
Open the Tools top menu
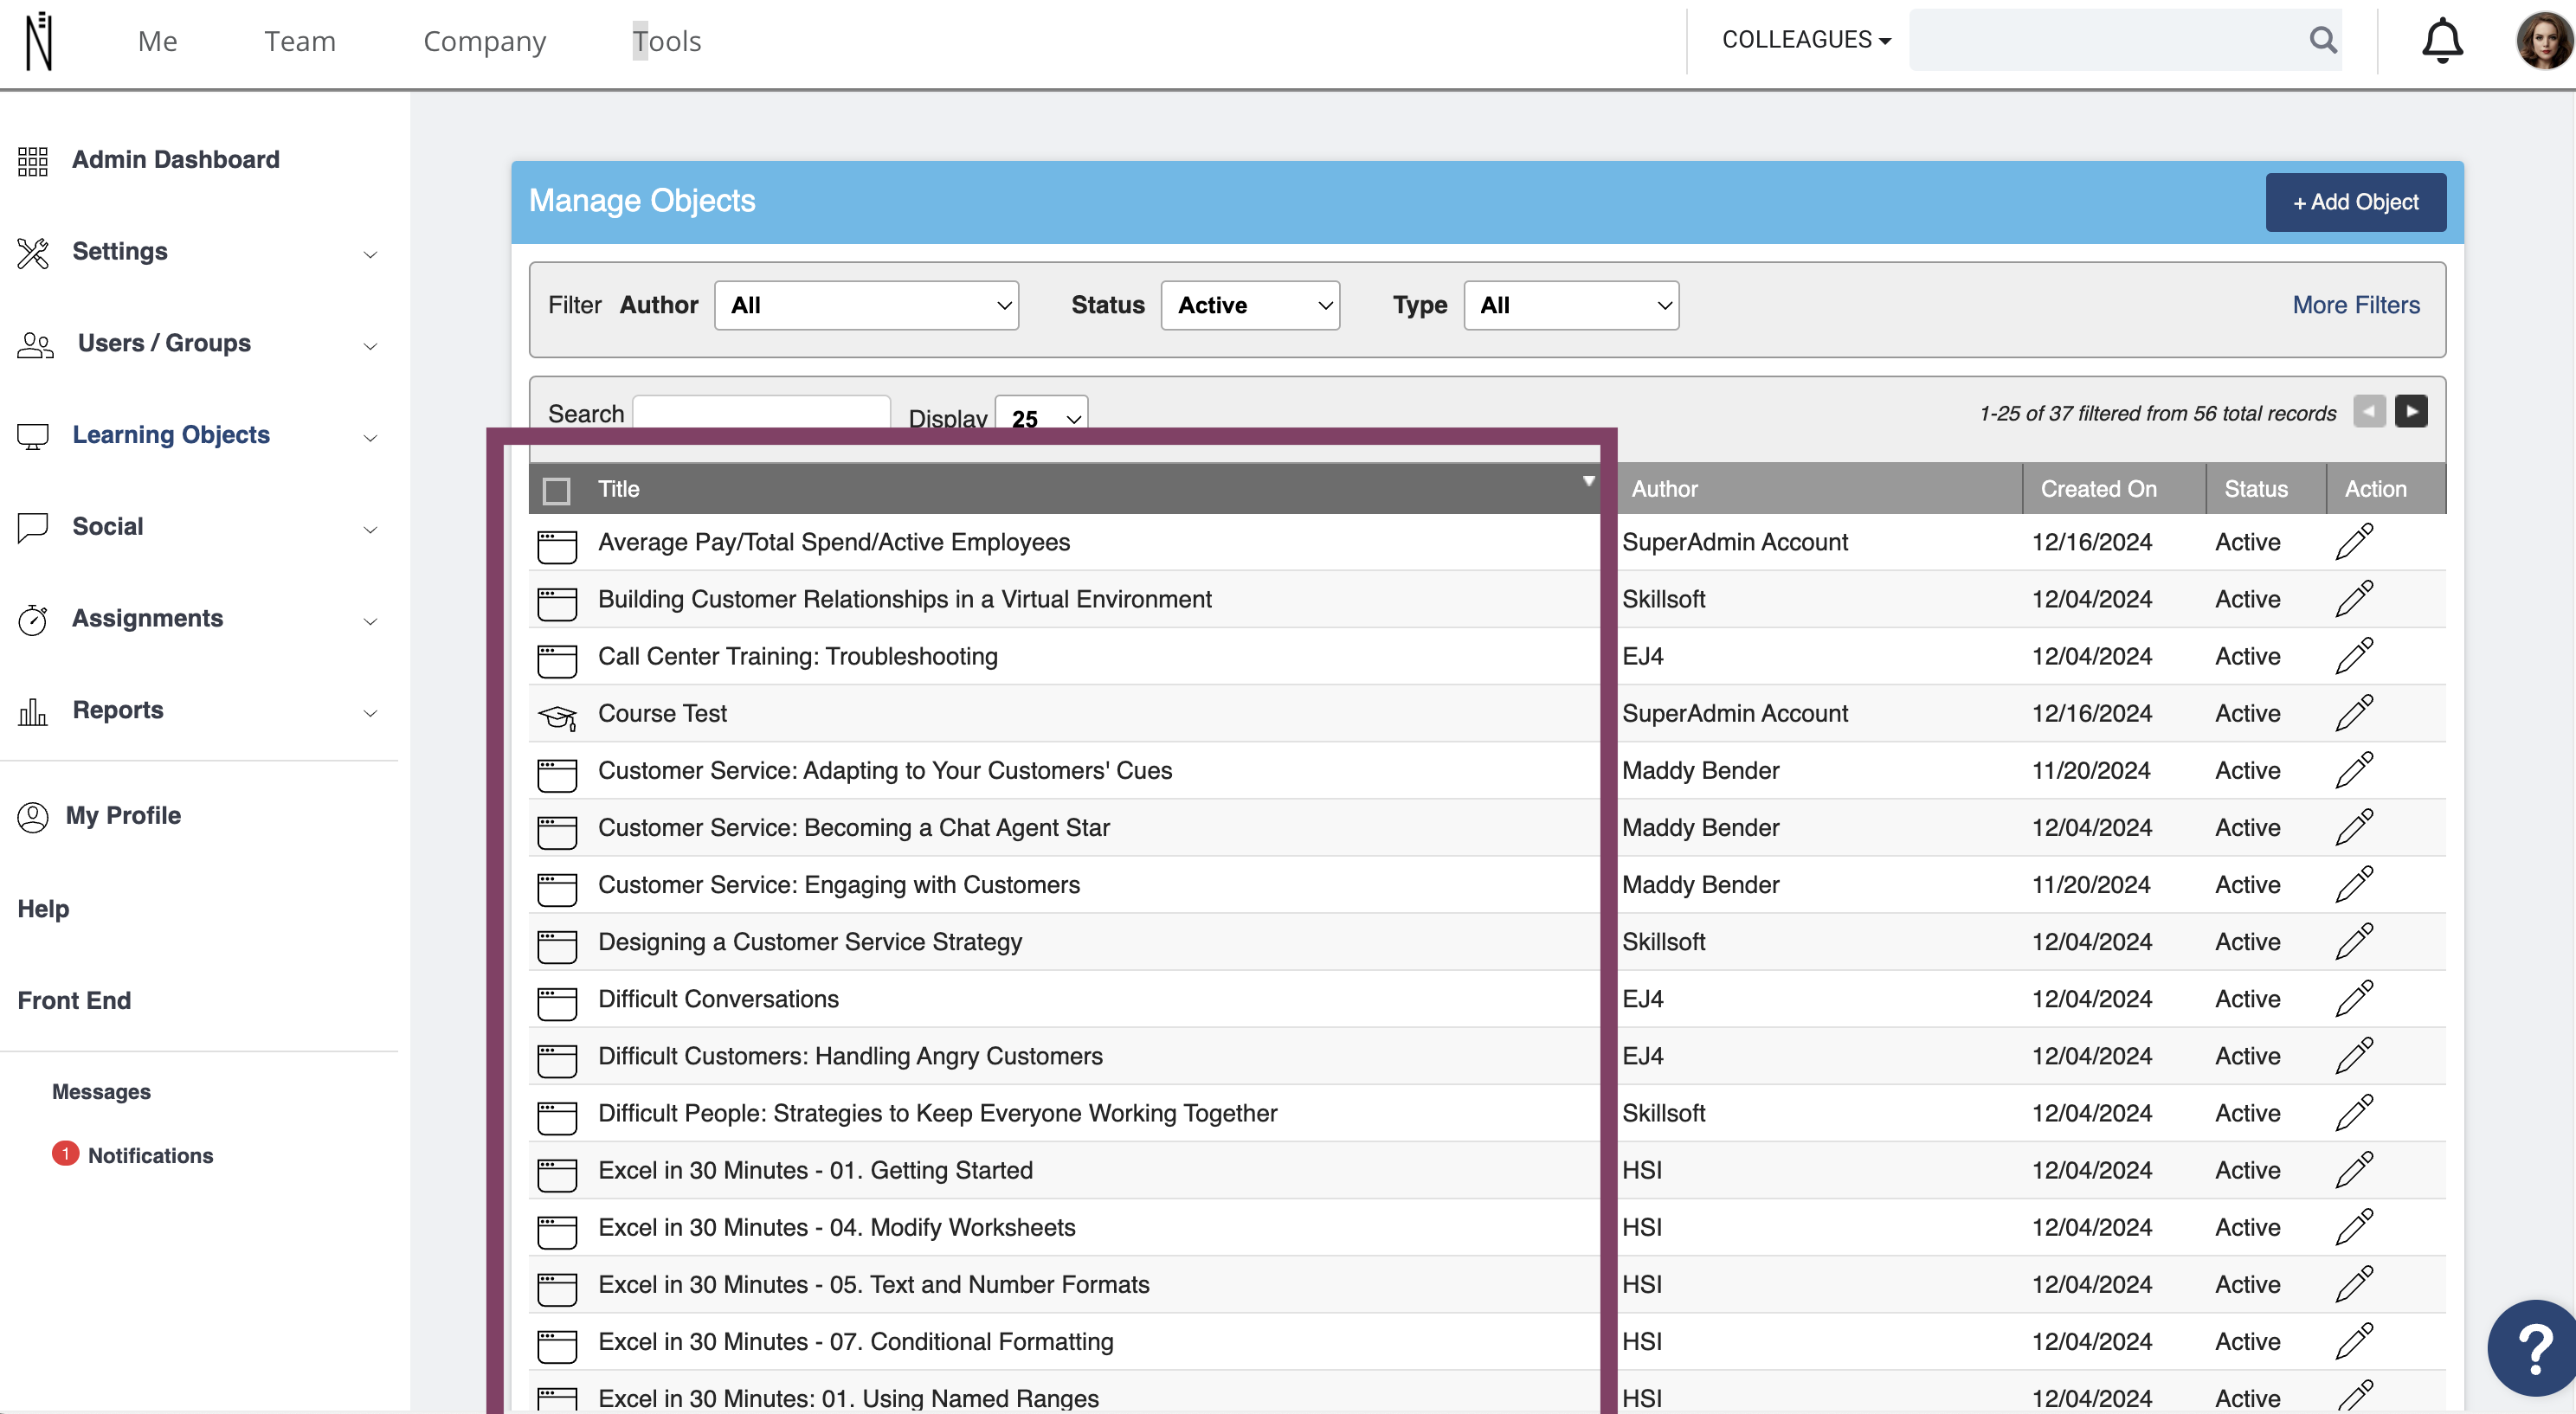(x=666, y=41)
